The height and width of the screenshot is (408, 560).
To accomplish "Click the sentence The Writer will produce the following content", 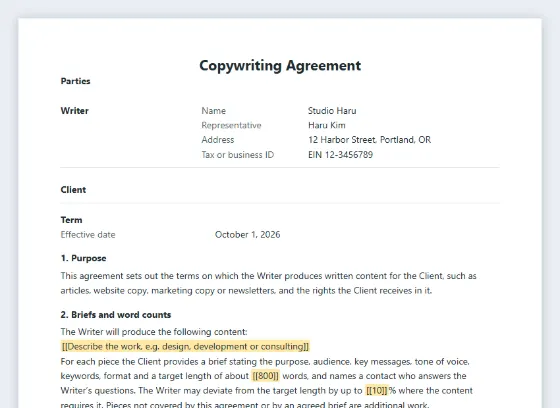I will tap(154, 332).
